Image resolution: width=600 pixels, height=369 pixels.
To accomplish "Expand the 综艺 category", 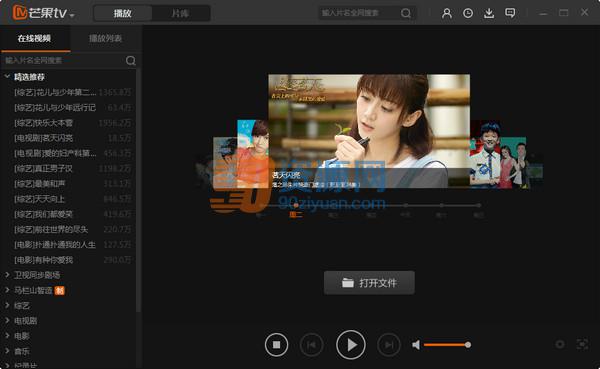I will pyautogui.click(x=7, y=305).
